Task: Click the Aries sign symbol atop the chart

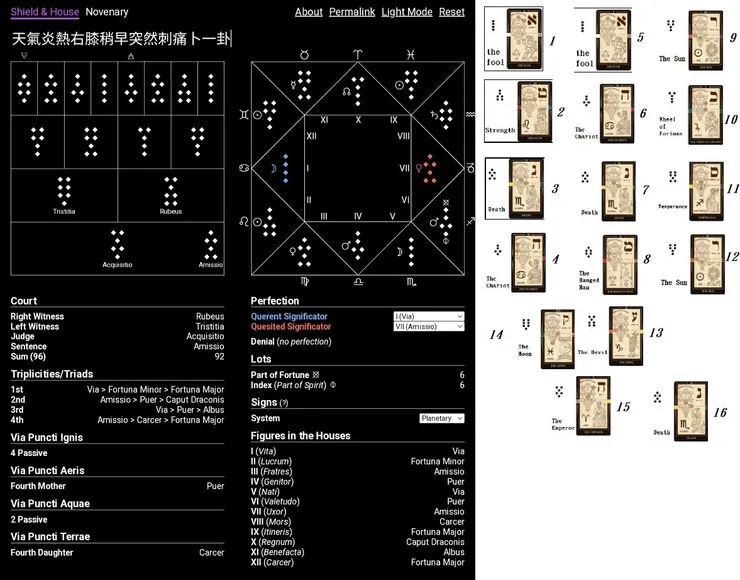Action: pyautogui.click(x=358, y=55)
